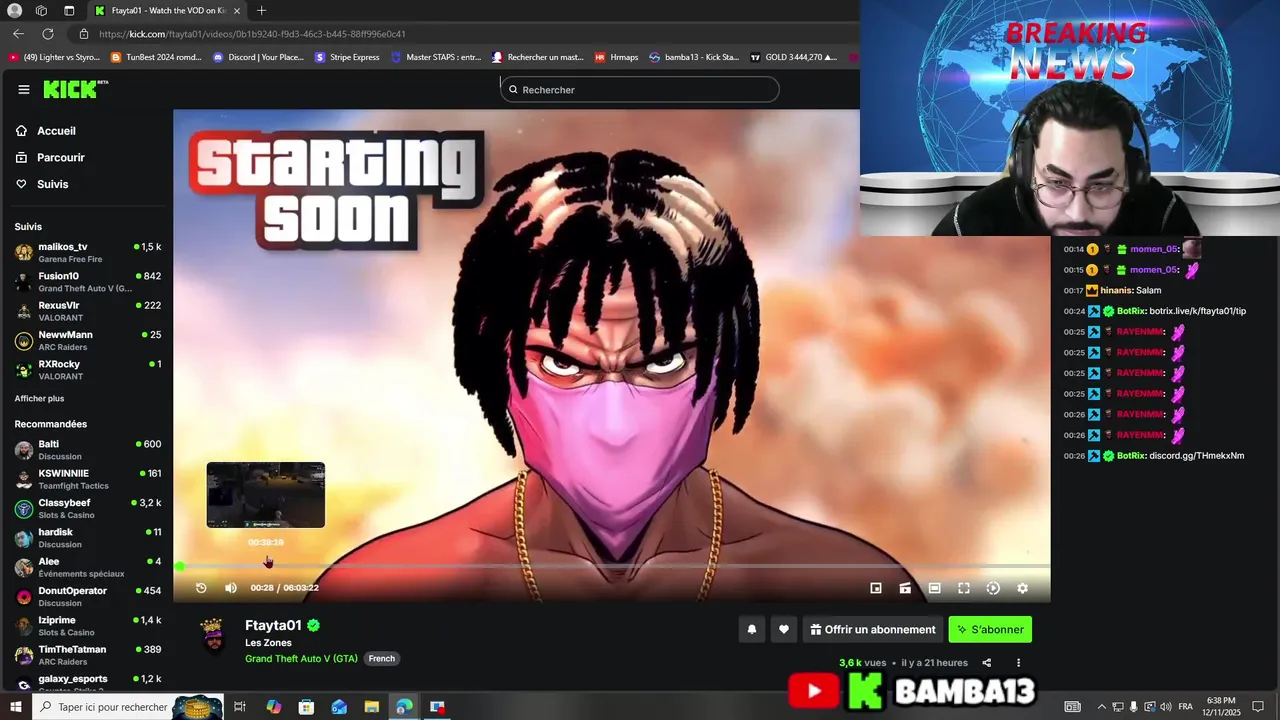Open NewwMann channel in sidebar
The width and height of the screenshot is (1280, 720).
point(88,340)
